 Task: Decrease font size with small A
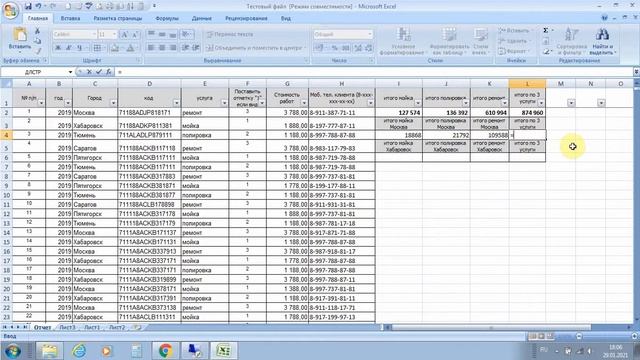(136, 34)
